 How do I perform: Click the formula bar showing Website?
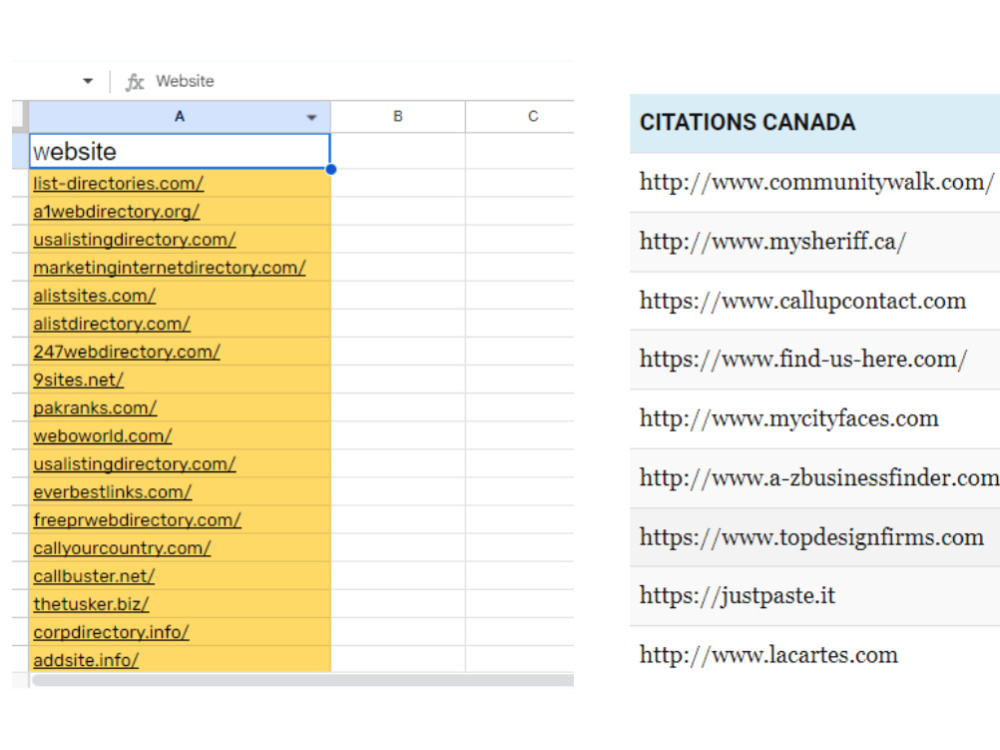[185, 81]
